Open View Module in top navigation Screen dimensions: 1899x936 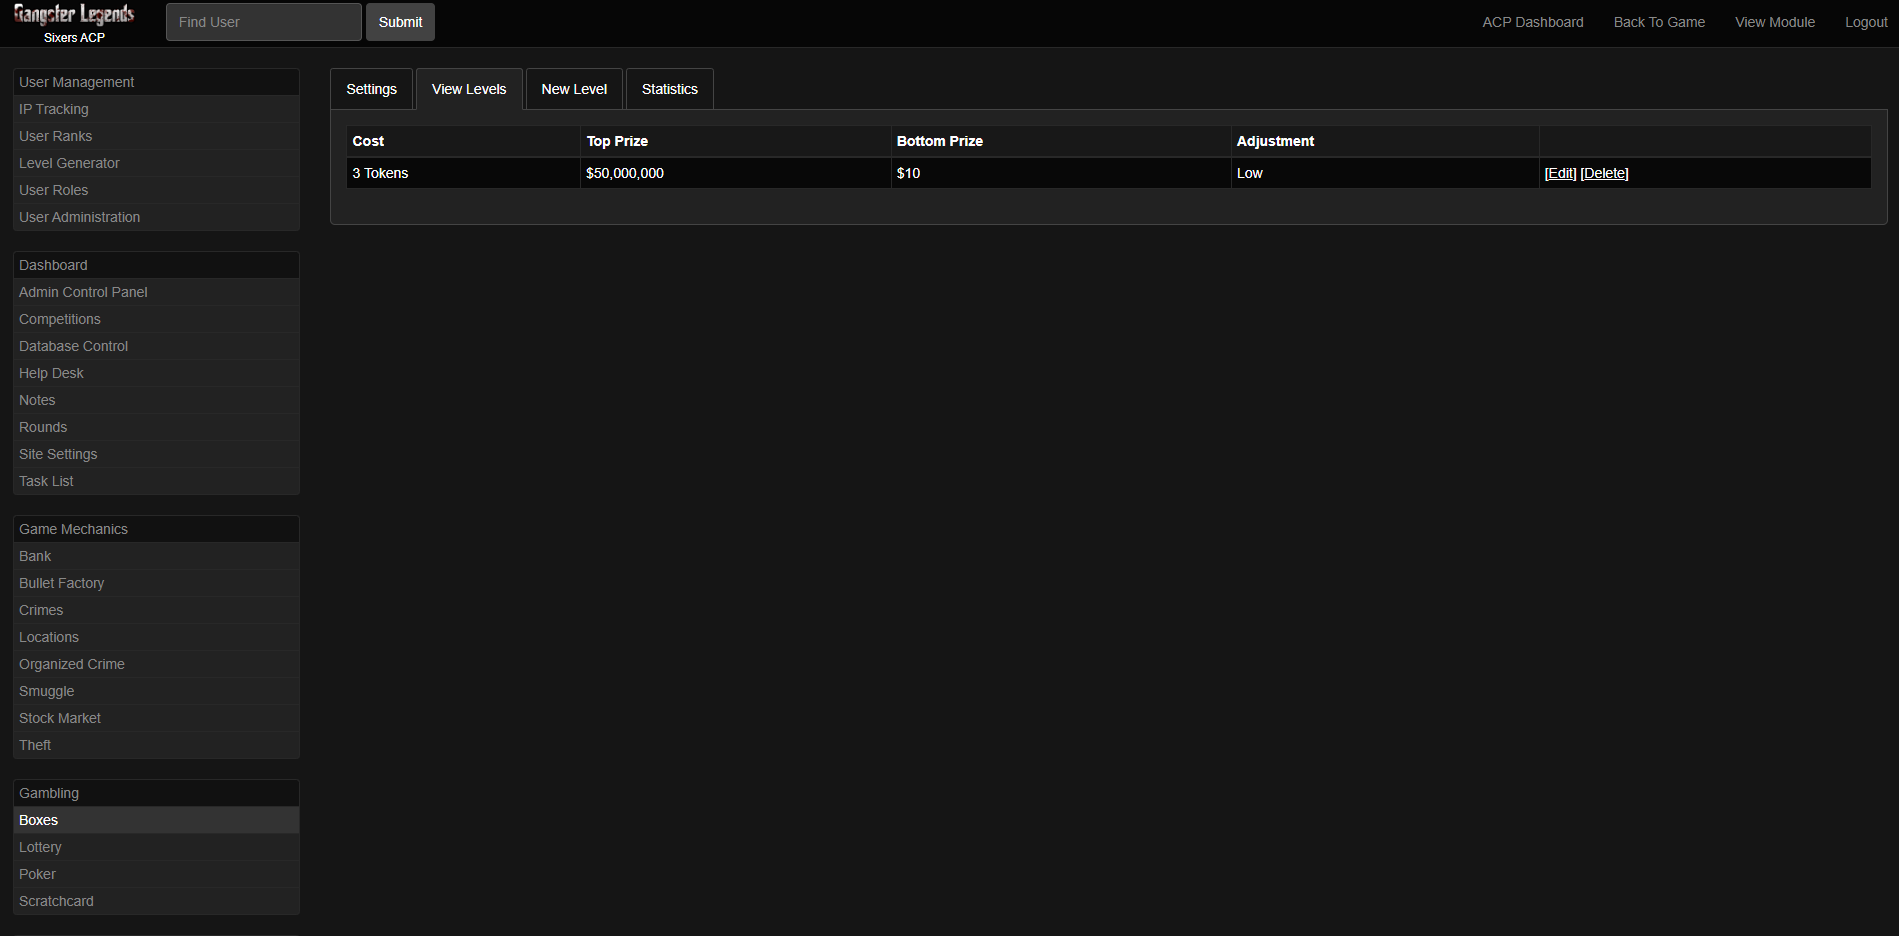(x=1774, y=22)
